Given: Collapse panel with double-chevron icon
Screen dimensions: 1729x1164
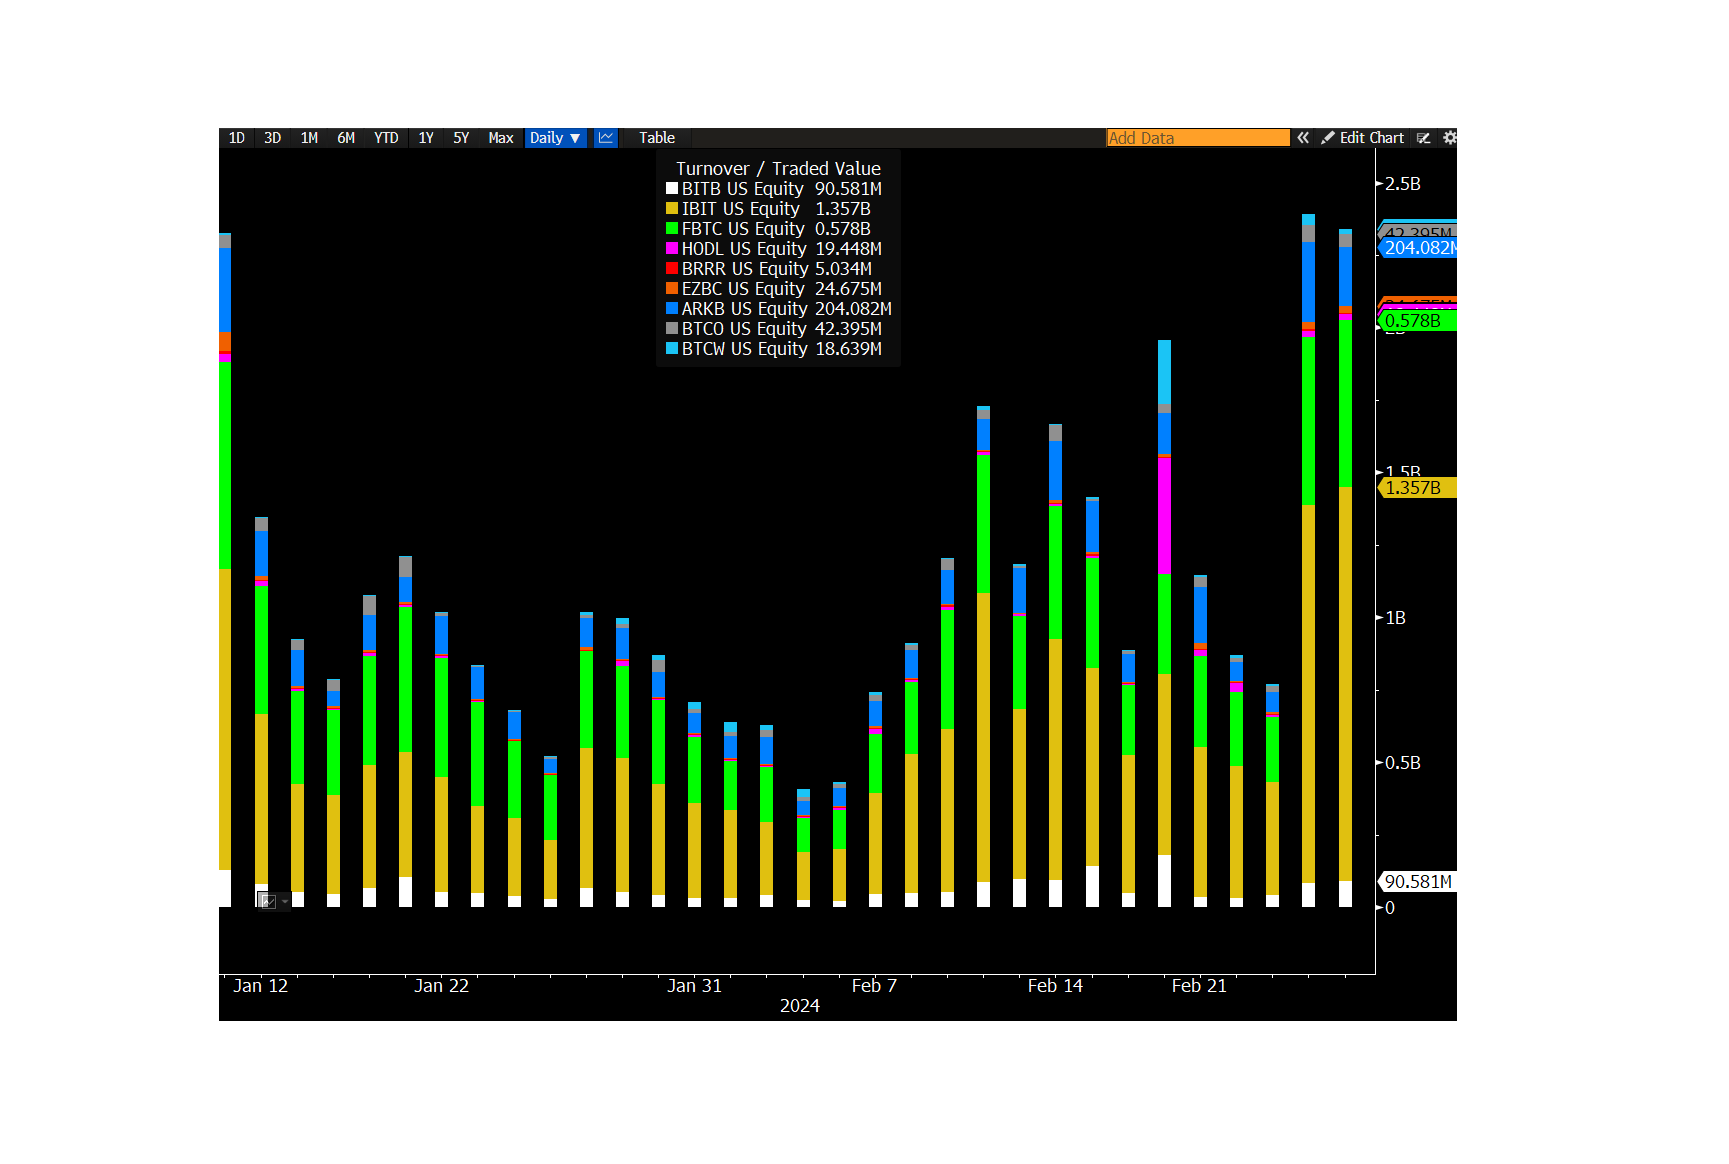Looking at the screenshot, I should (x=1303, y=138).
